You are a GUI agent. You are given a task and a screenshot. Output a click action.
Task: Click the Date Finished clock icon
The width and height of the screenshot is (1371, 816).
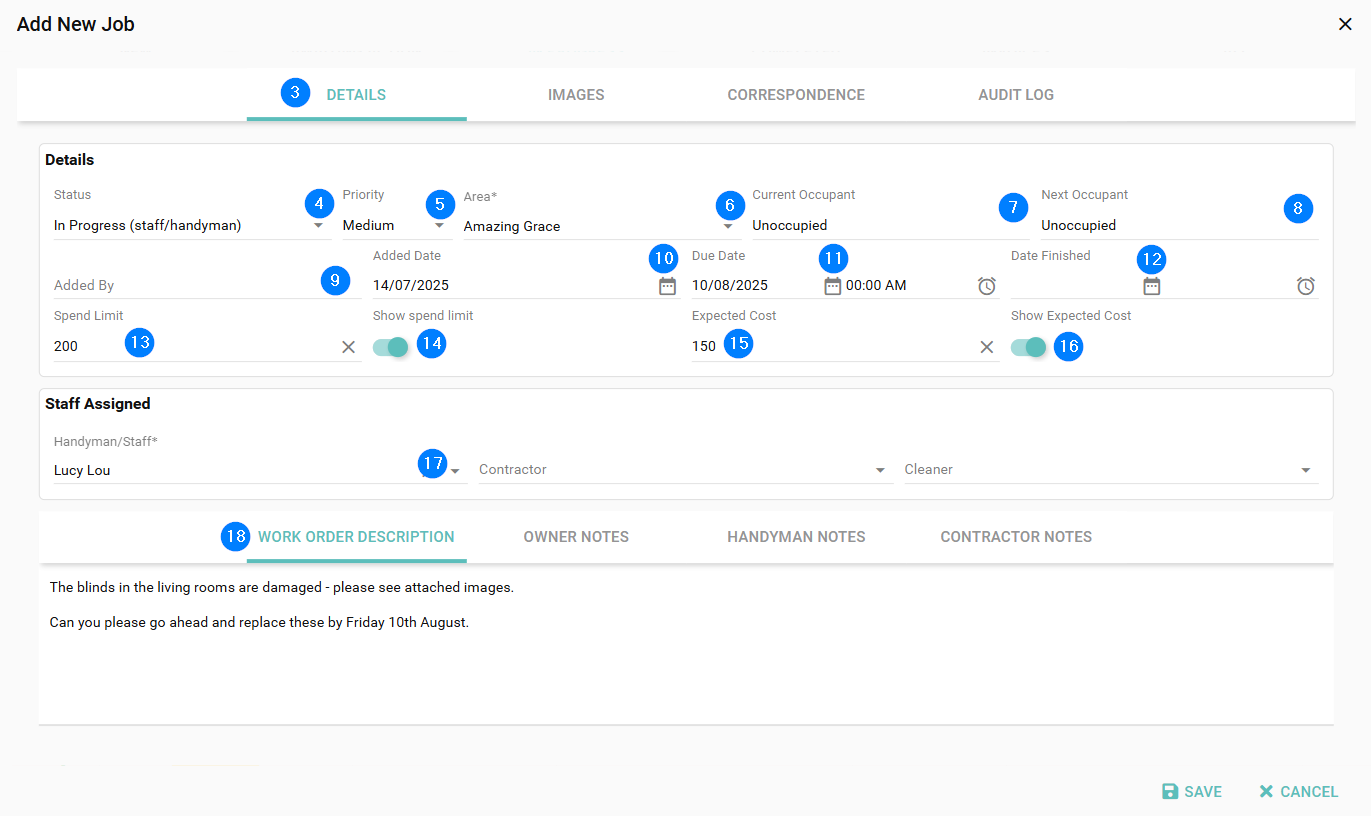pyautogui.click(x=1305, y=286)
